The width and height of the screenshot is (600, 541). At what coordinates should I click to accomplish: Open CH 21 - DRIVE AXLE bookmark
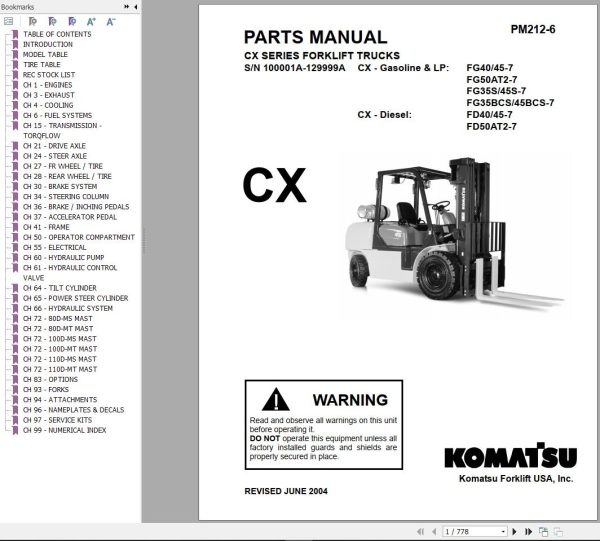(54, 146)
